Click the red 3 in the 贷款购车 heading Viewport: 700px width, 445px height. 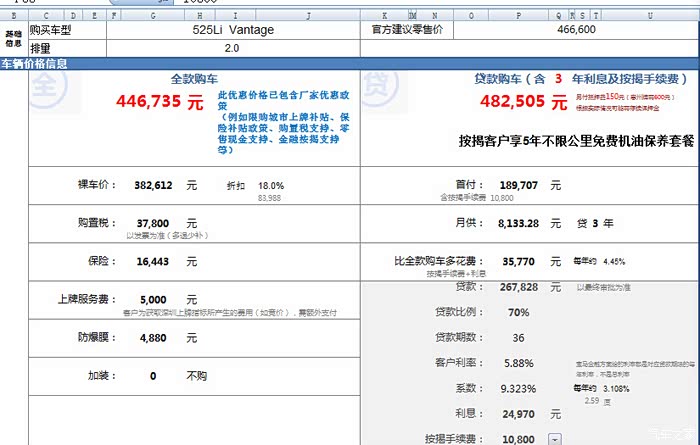coord(558,79)
